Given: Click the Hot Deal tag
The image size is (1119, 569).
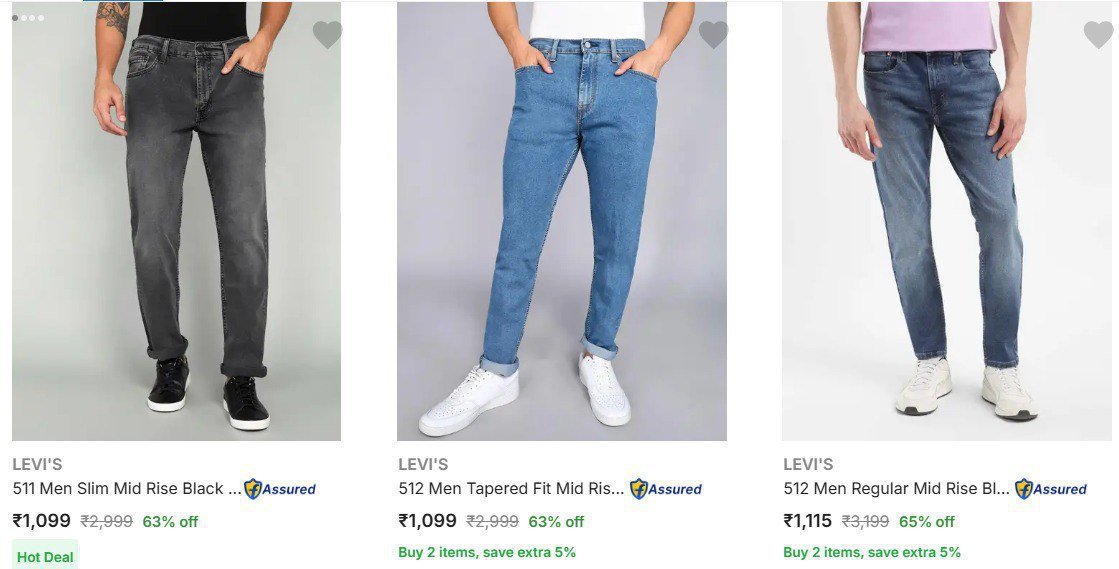Looking at the screenshot, I should [46, 556].
